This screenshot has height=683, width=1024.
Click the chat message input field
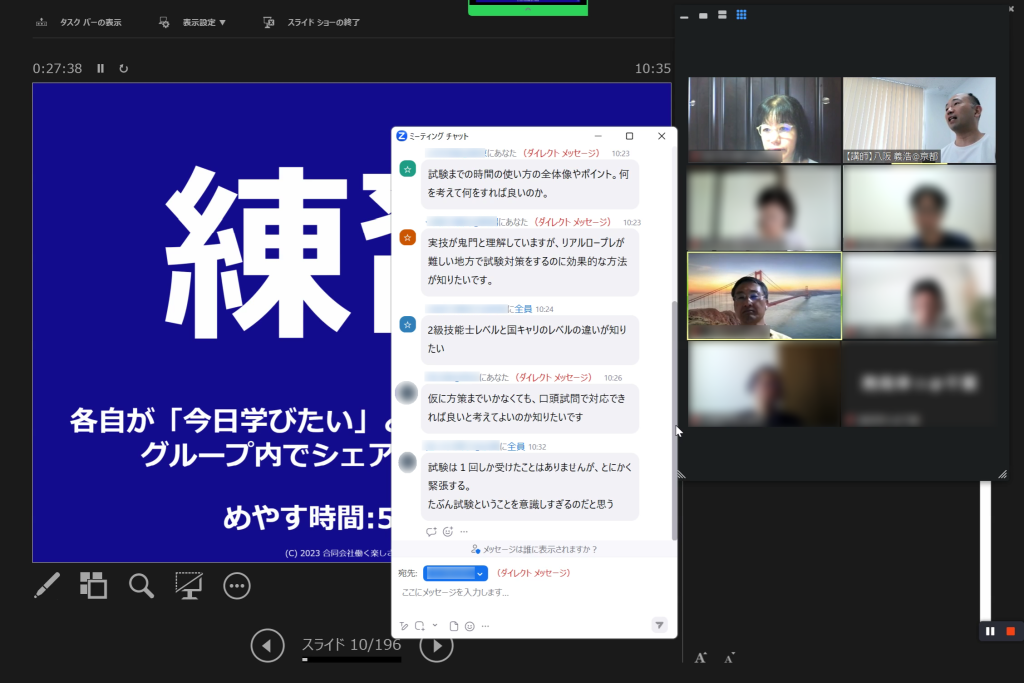530,593
